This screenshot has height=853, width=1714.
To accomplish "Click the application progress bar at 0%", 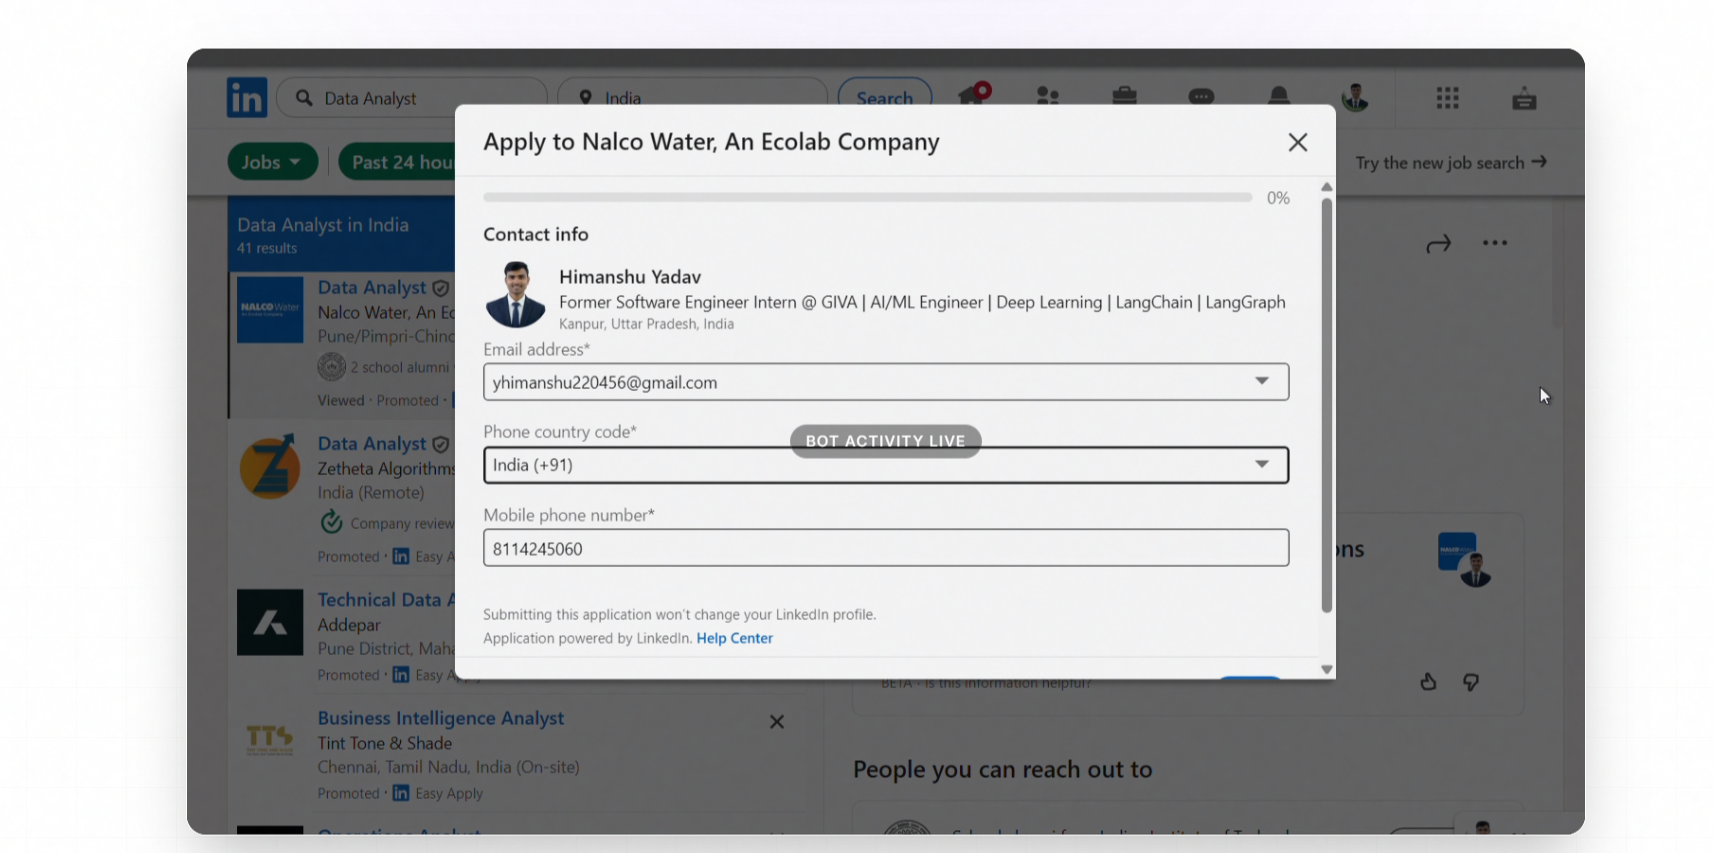I will tap(867, 198).
